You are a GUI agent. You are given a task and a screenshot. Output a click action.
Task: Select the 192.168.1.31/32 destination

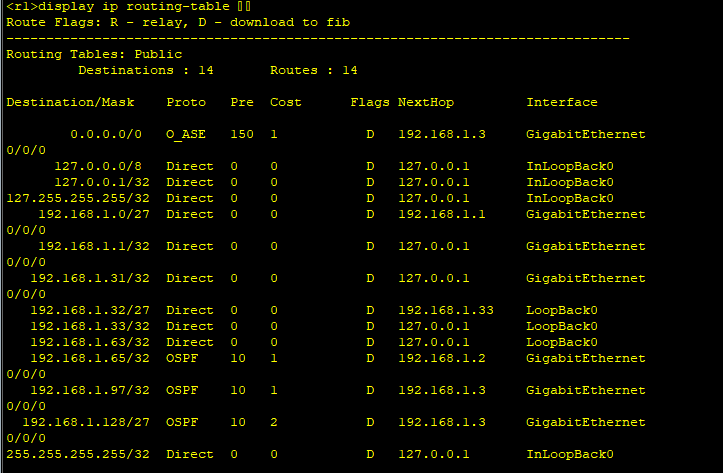pos(90,278)
